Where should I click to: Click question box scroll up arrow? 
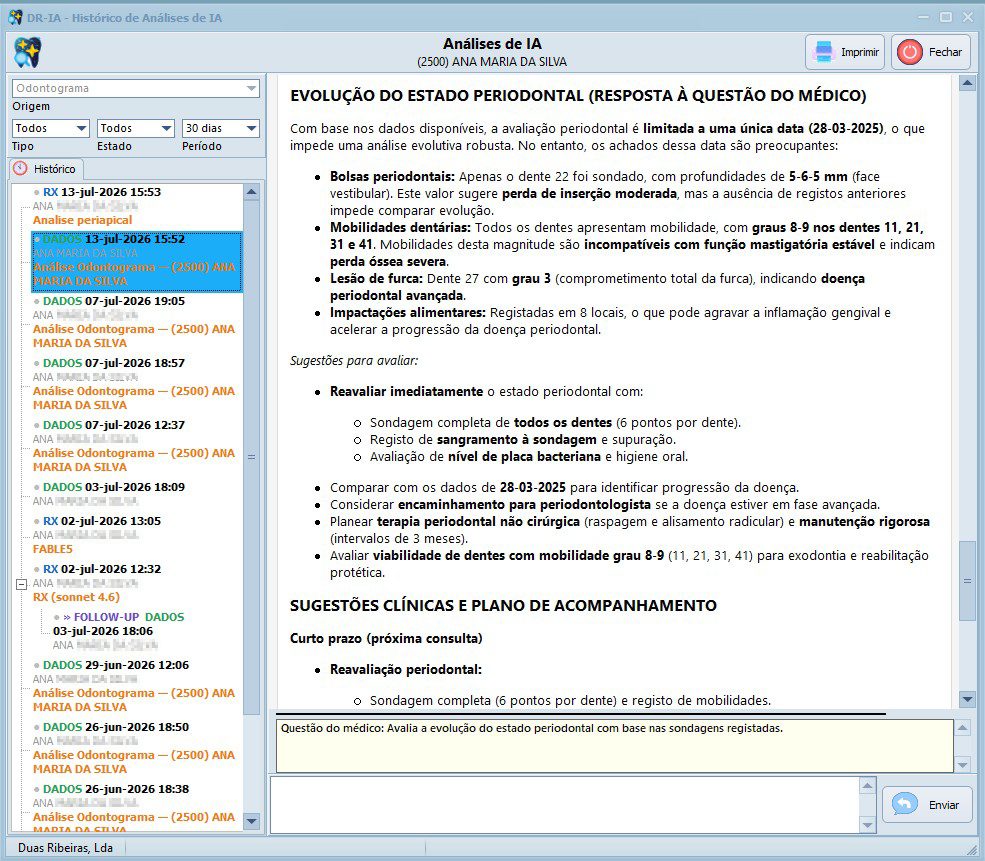click(962, 728)
